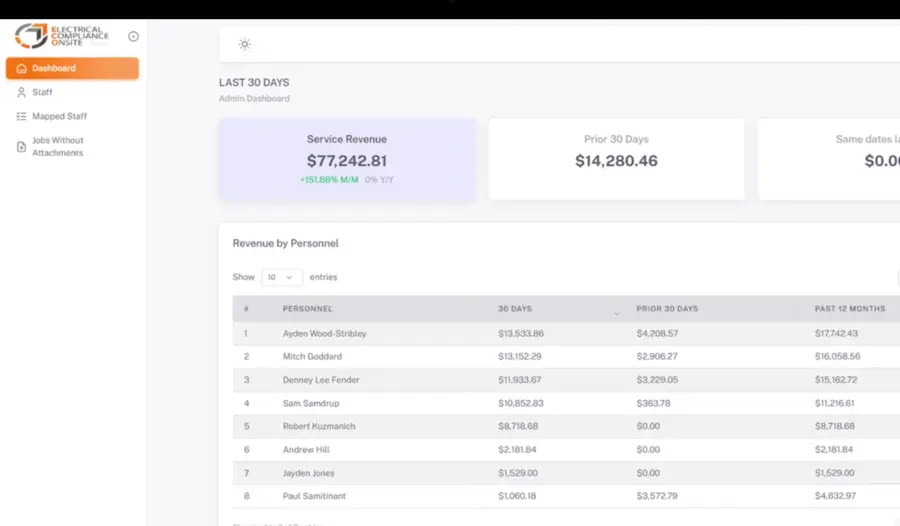The width and height of the screenshot is (900, 526).
Task: Select Denney Lee Fender row name
Action: pyautogui.click(x=321, y=380)
